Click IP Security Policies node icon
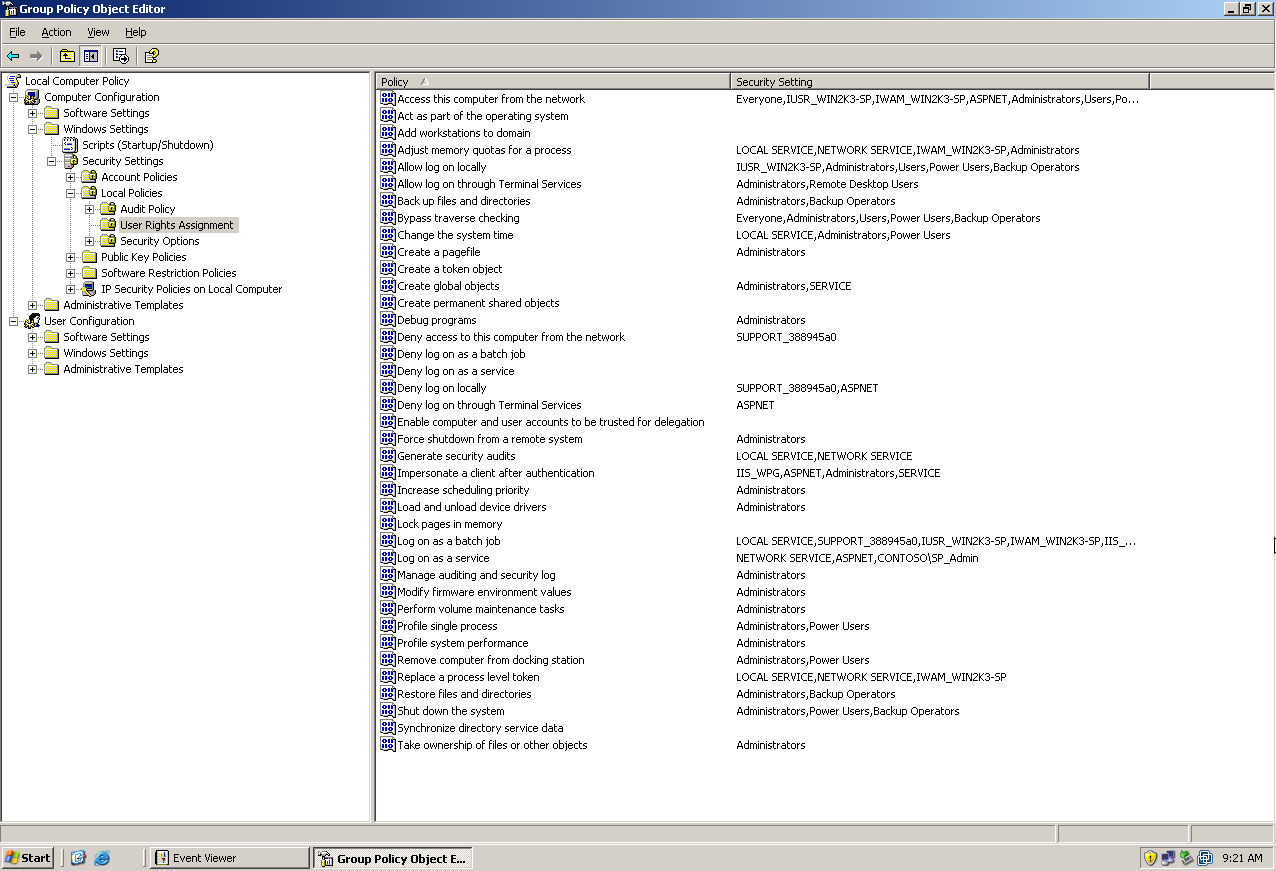Image resolution: width=1276 pixels, height=871 pixels. (x=89, y=289)
